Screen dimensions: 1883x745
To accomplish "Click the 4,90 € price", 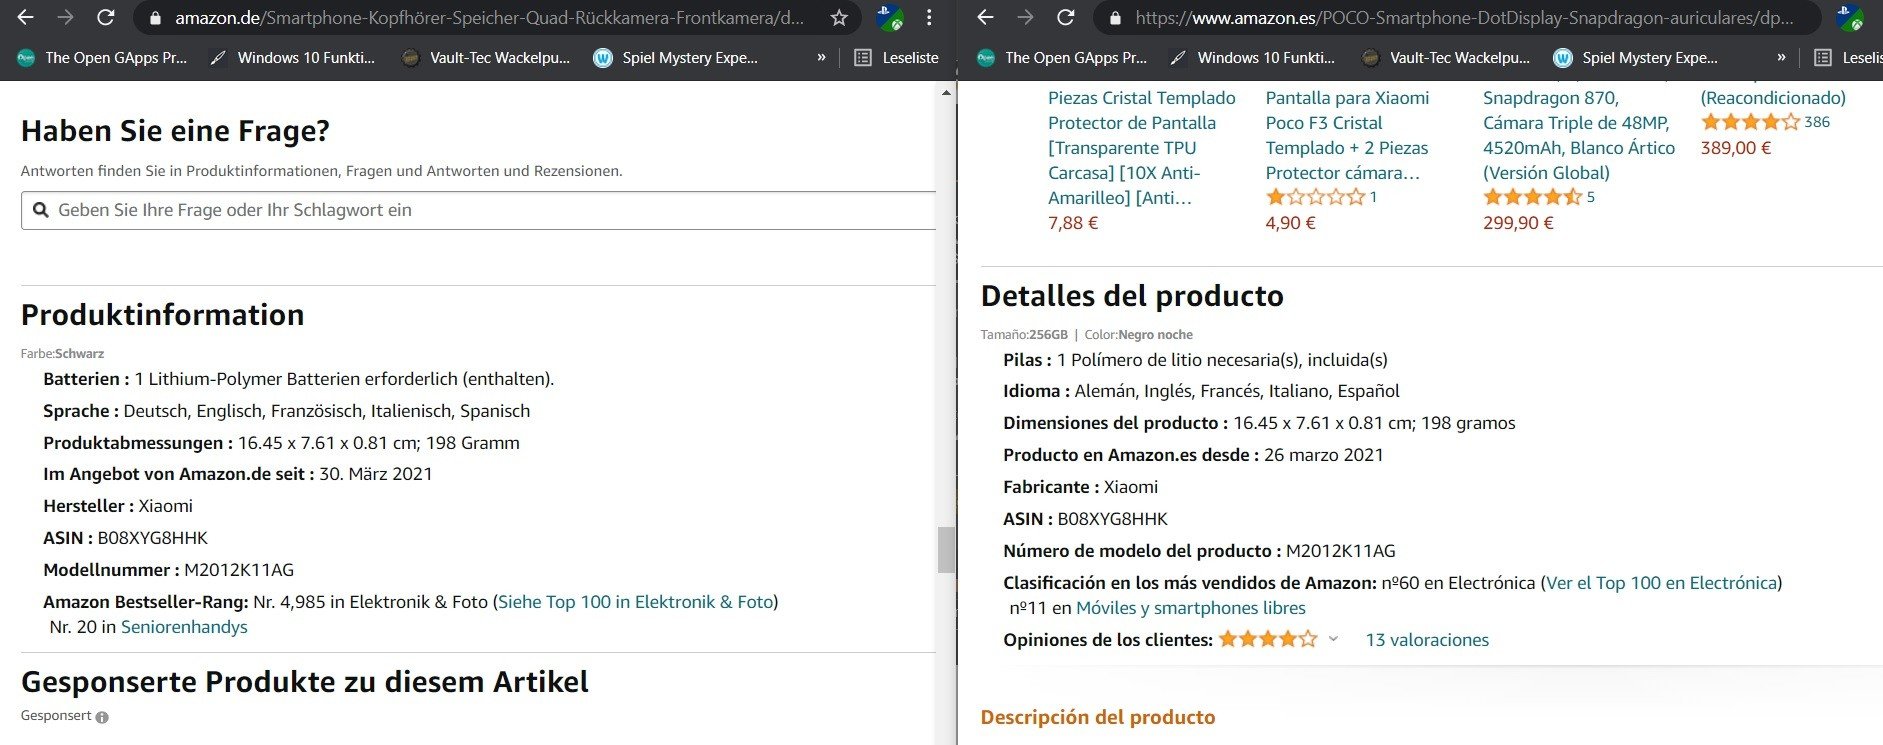I will pyautogui.click(x=1290, y=223).
